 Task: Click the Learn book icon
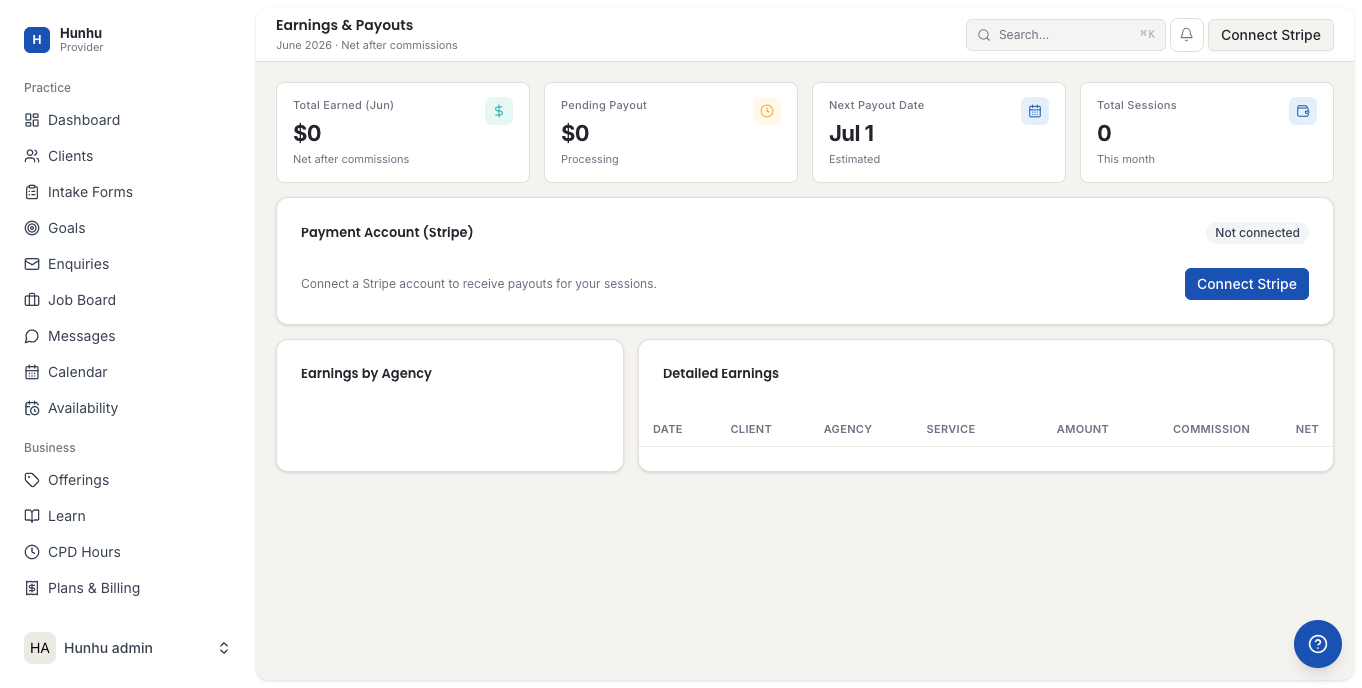coord(32,516)
